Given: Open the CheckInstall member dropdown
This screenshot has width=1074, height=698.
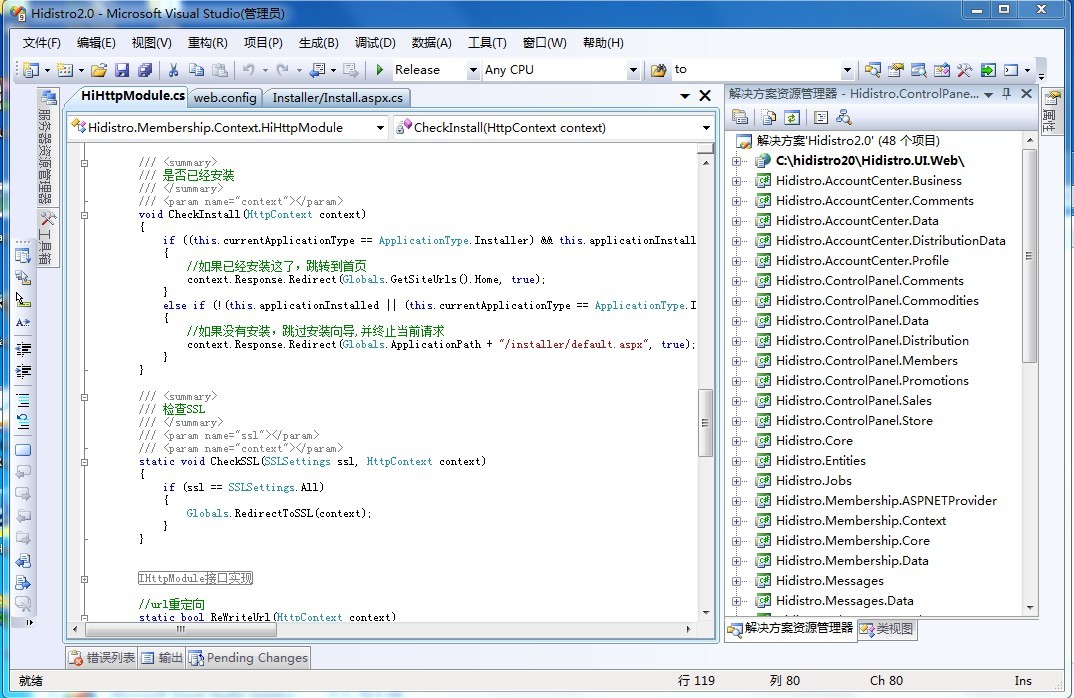Looking at the screenshot, I should 706,128.
